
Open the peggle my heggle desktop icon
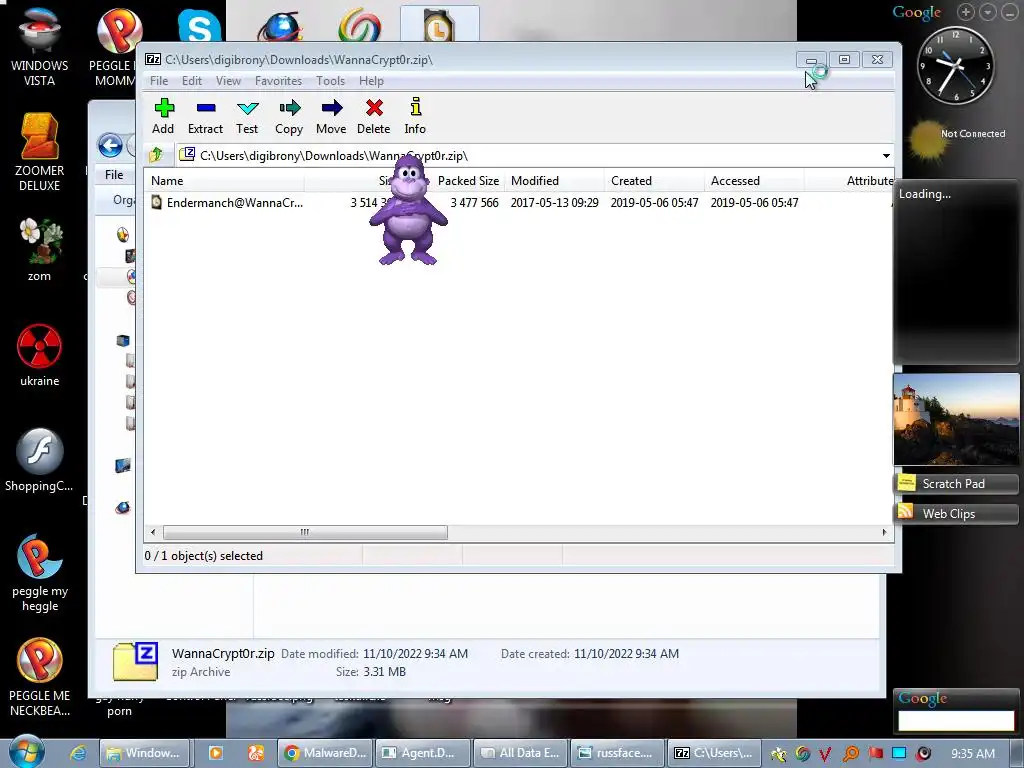pyautogui.click(x=39, y=573)
